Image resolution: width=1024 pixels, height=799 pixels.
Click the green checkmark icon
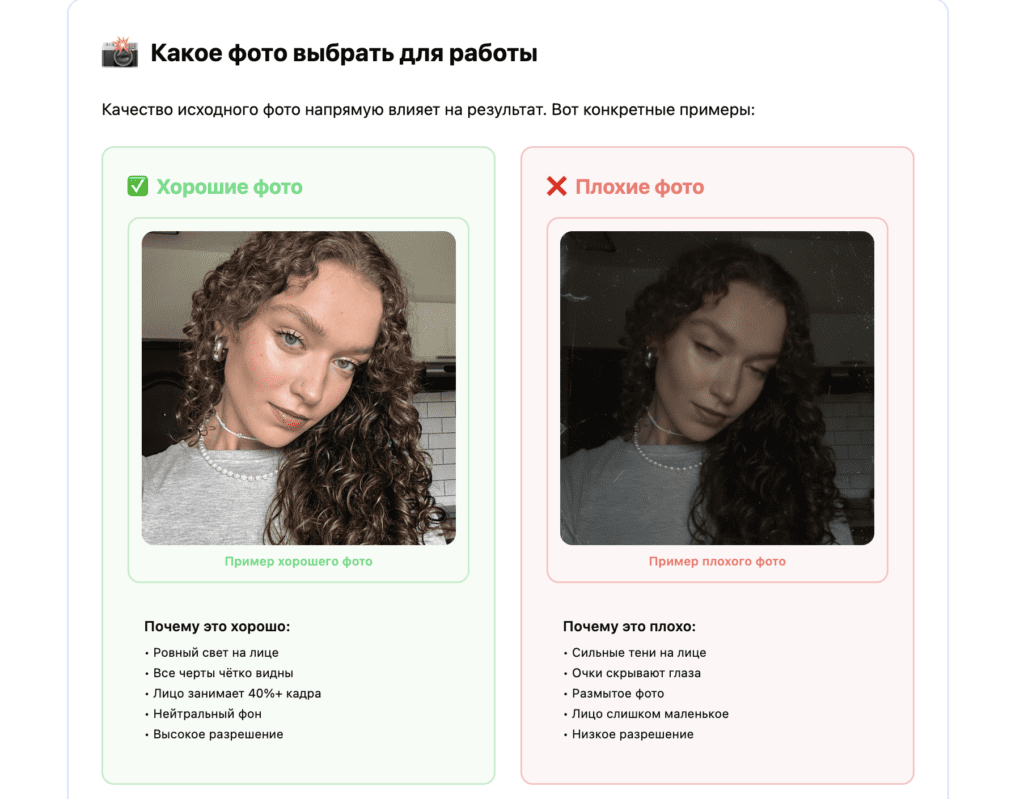(x=137, y=186)
